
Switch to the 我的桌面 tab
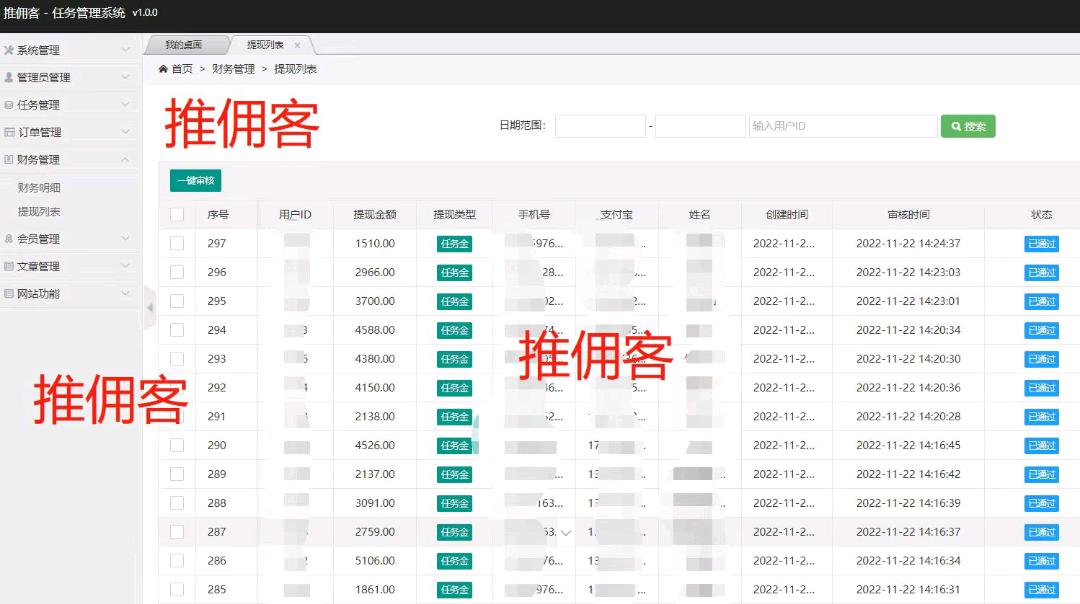coord(184,45)
